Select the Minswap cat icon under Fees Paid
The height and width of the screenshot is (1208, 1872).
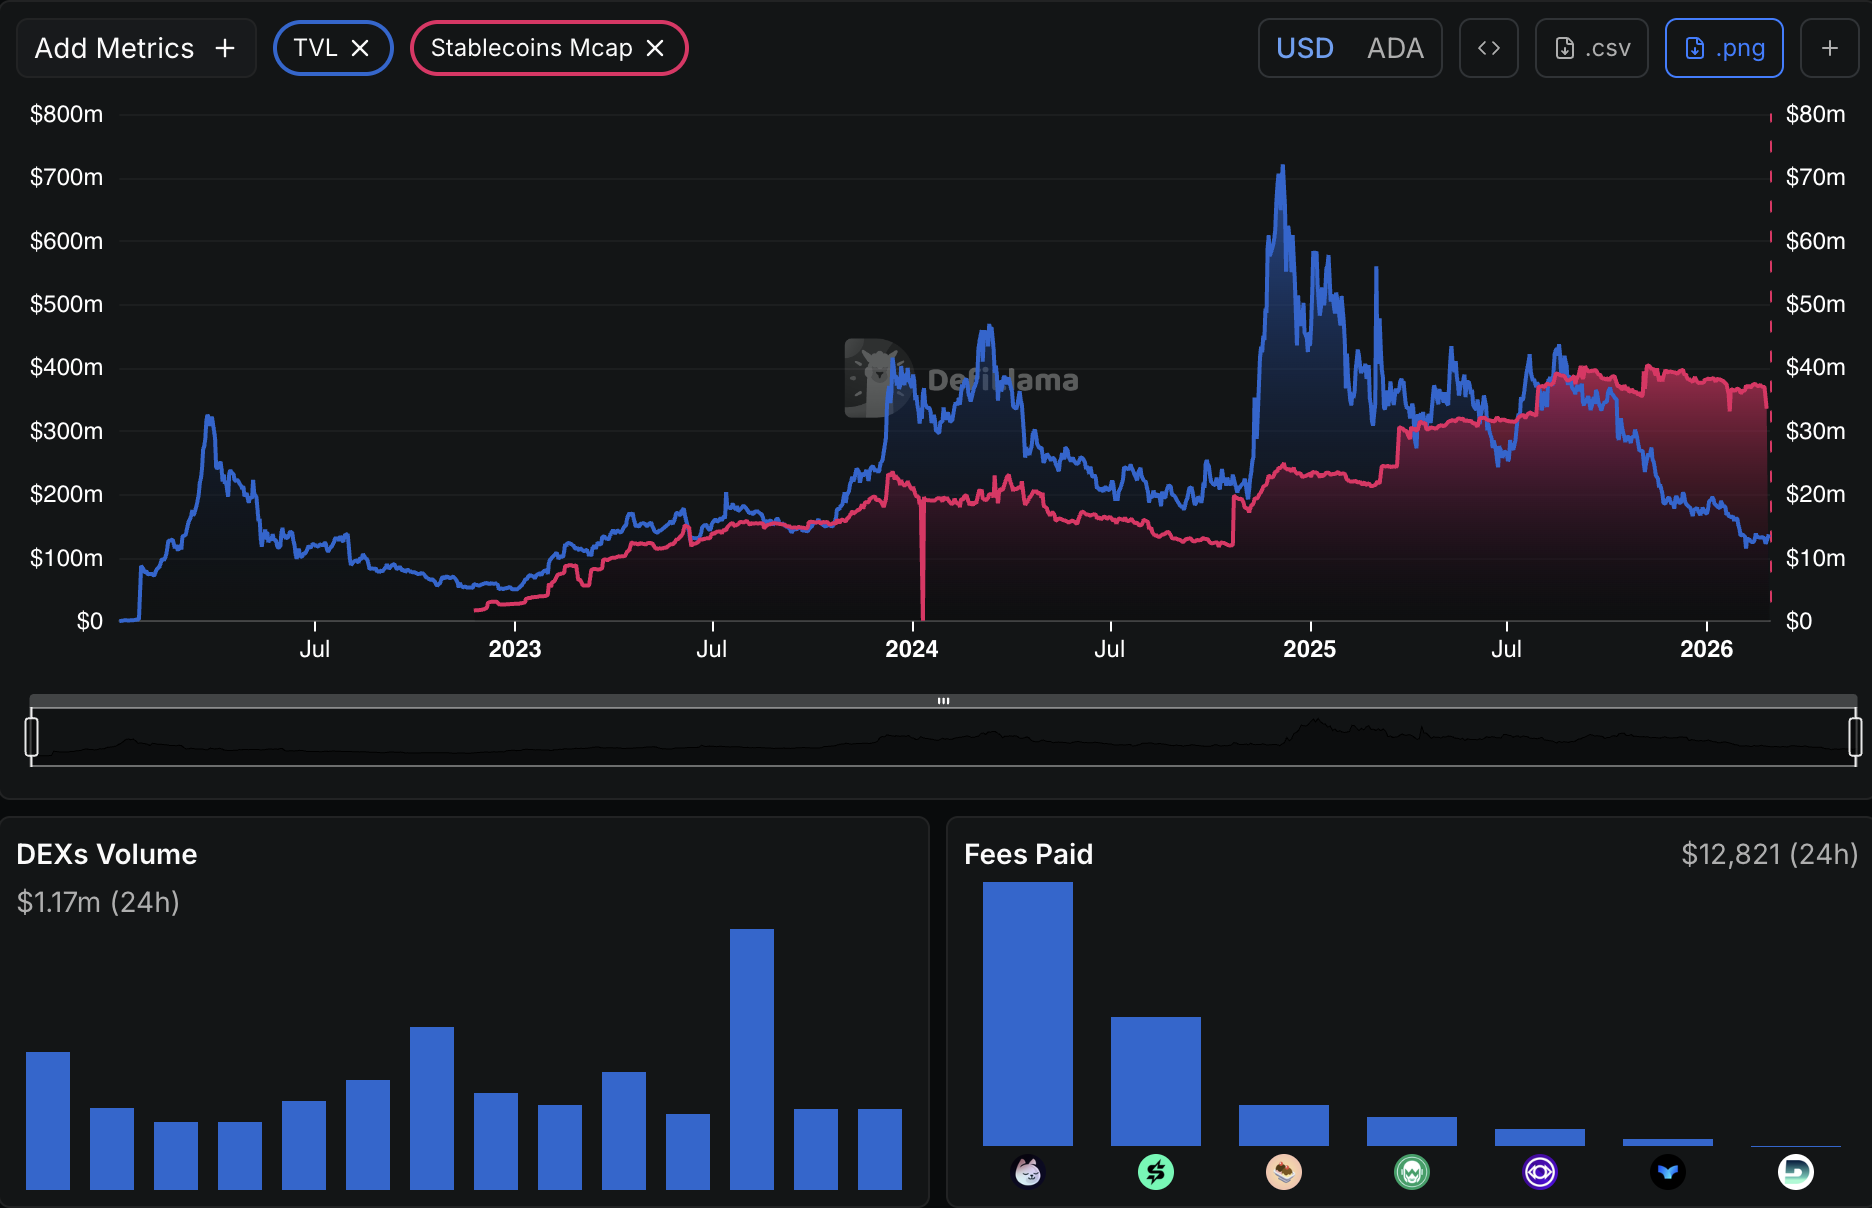(x=1029, y=1172)
